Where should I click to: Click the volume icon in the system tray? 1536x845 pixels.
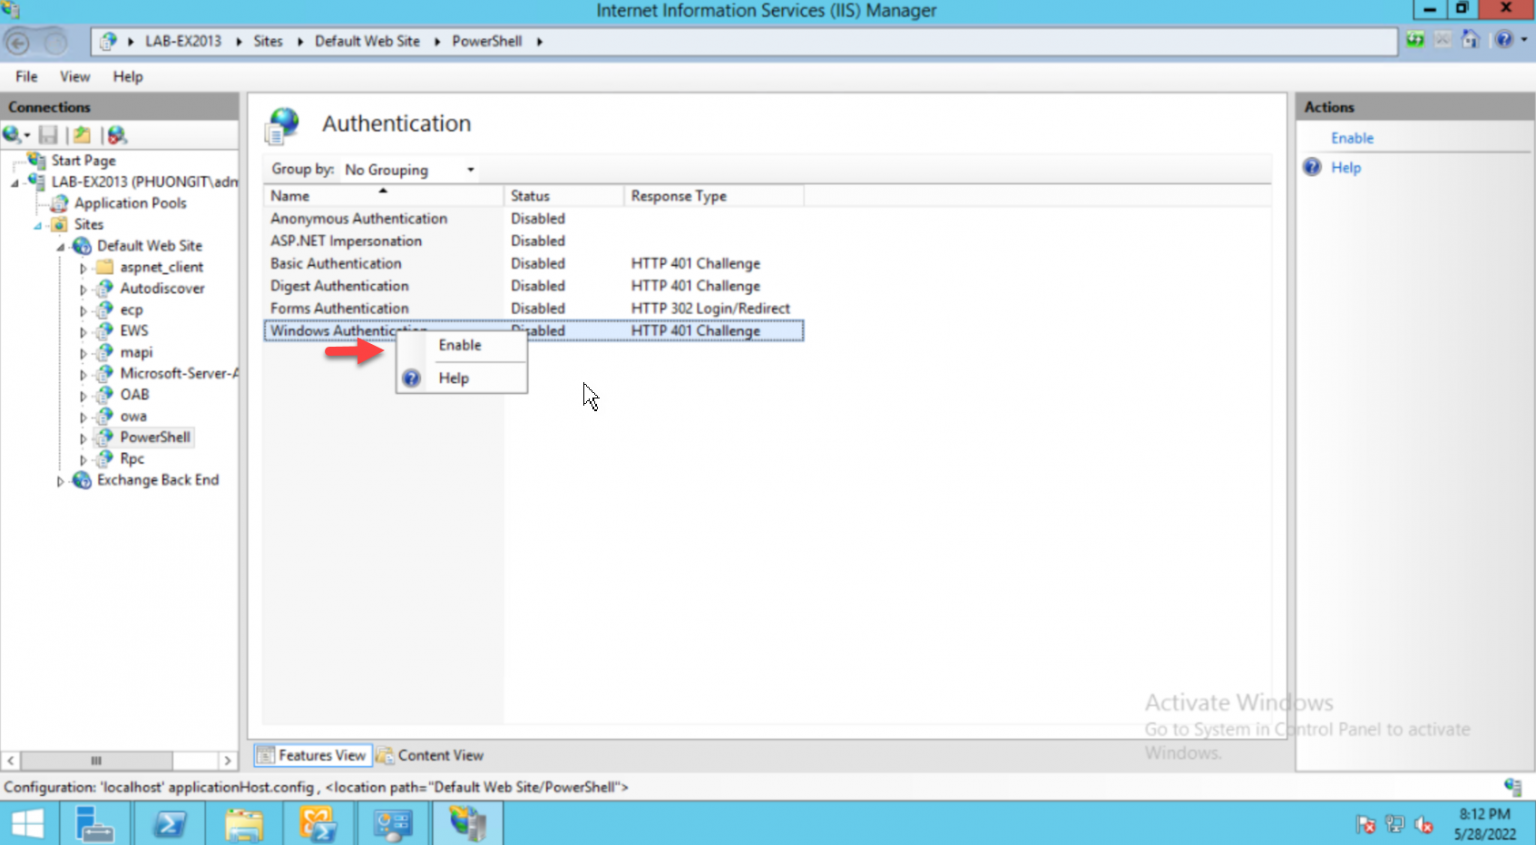coord(1424,824)
